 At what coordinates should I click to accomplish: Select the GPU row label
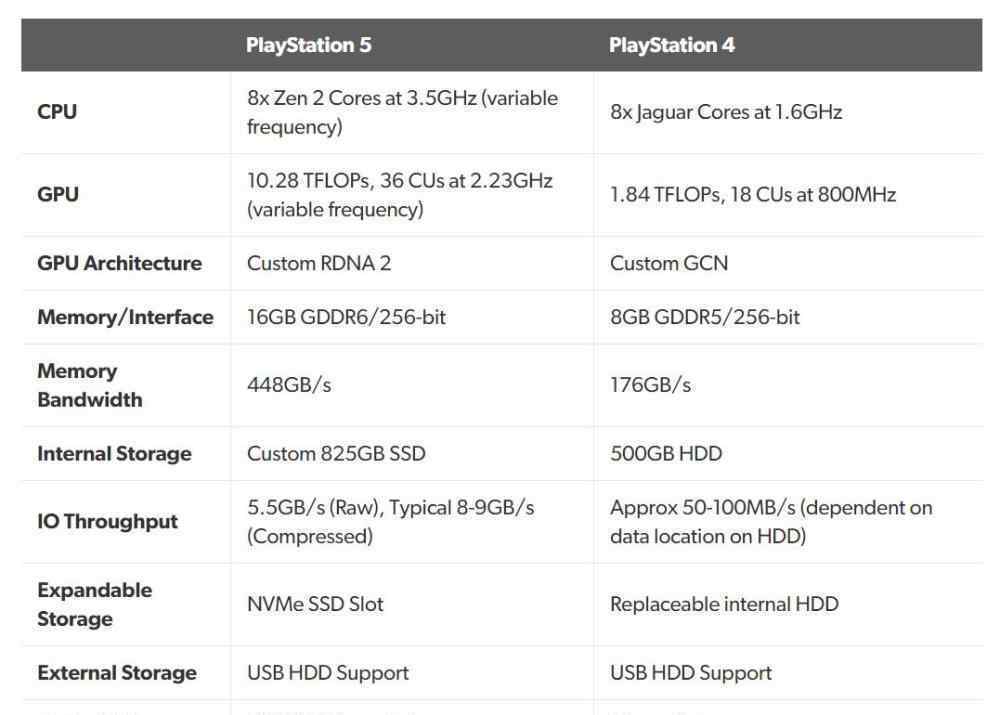[x=58, y=195]
